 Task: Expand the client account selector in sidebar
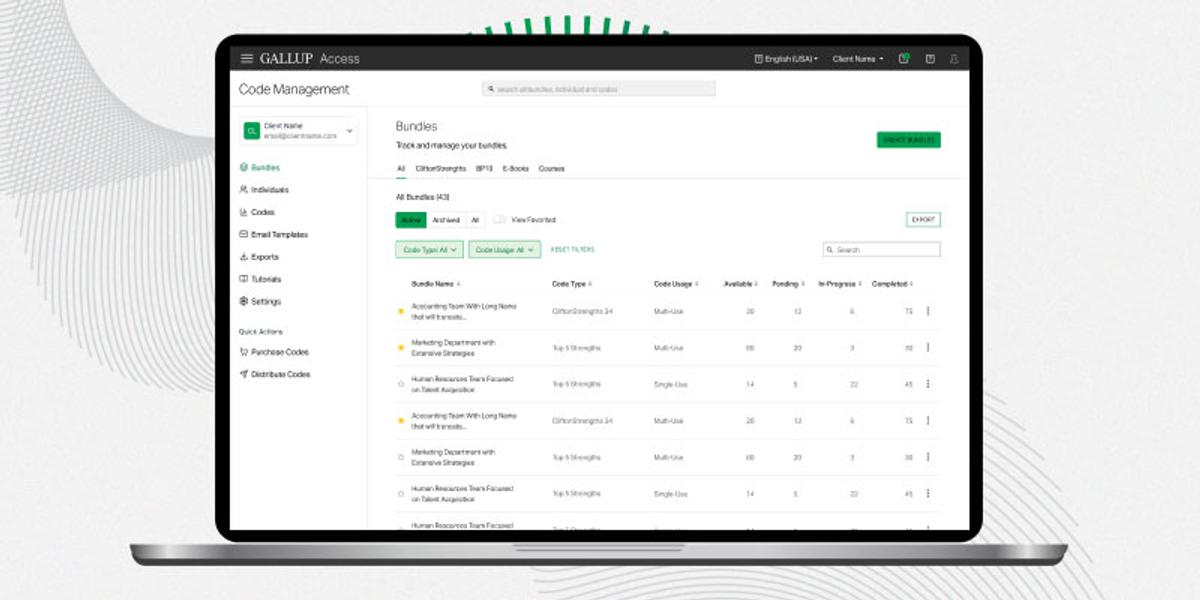[x=298, y=131]
